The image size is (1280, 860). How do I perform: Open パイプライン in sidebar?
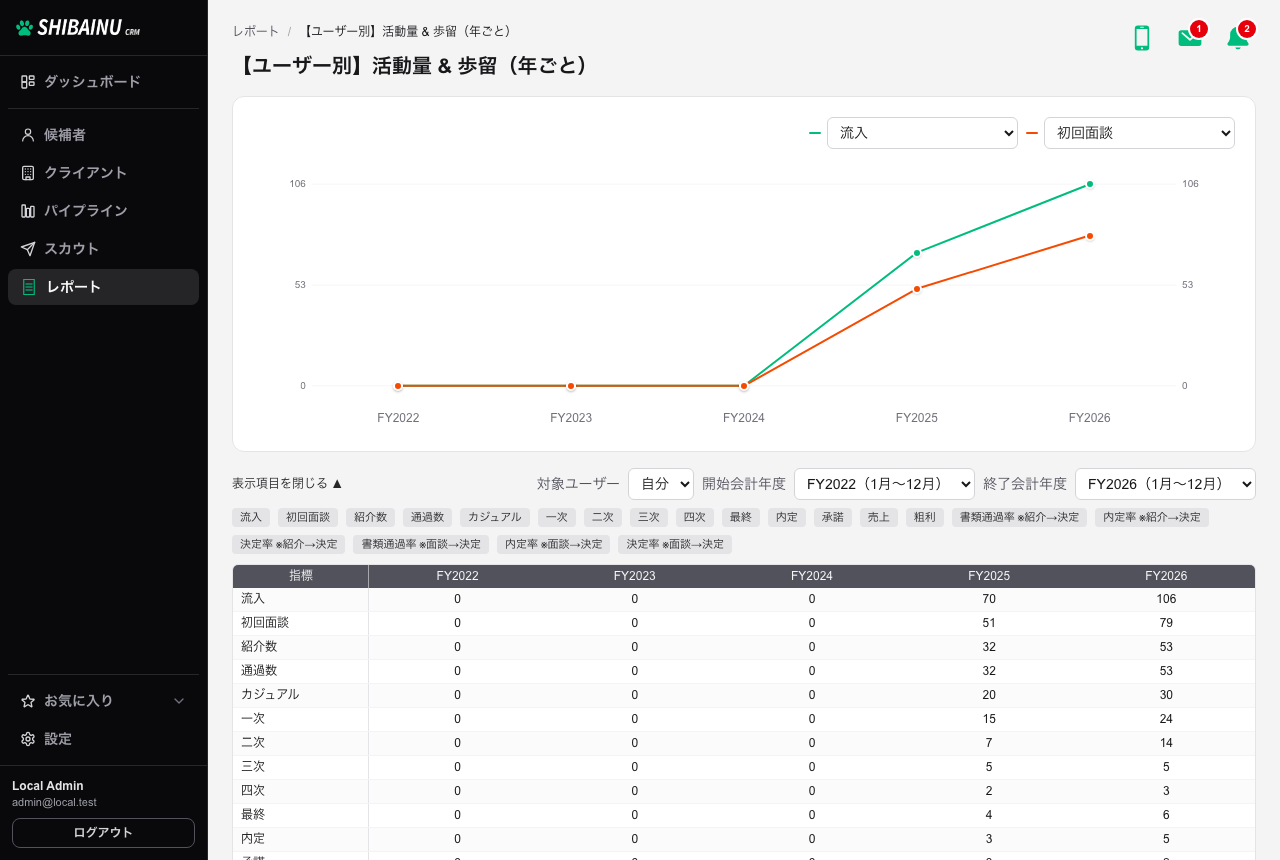[104, 211]
